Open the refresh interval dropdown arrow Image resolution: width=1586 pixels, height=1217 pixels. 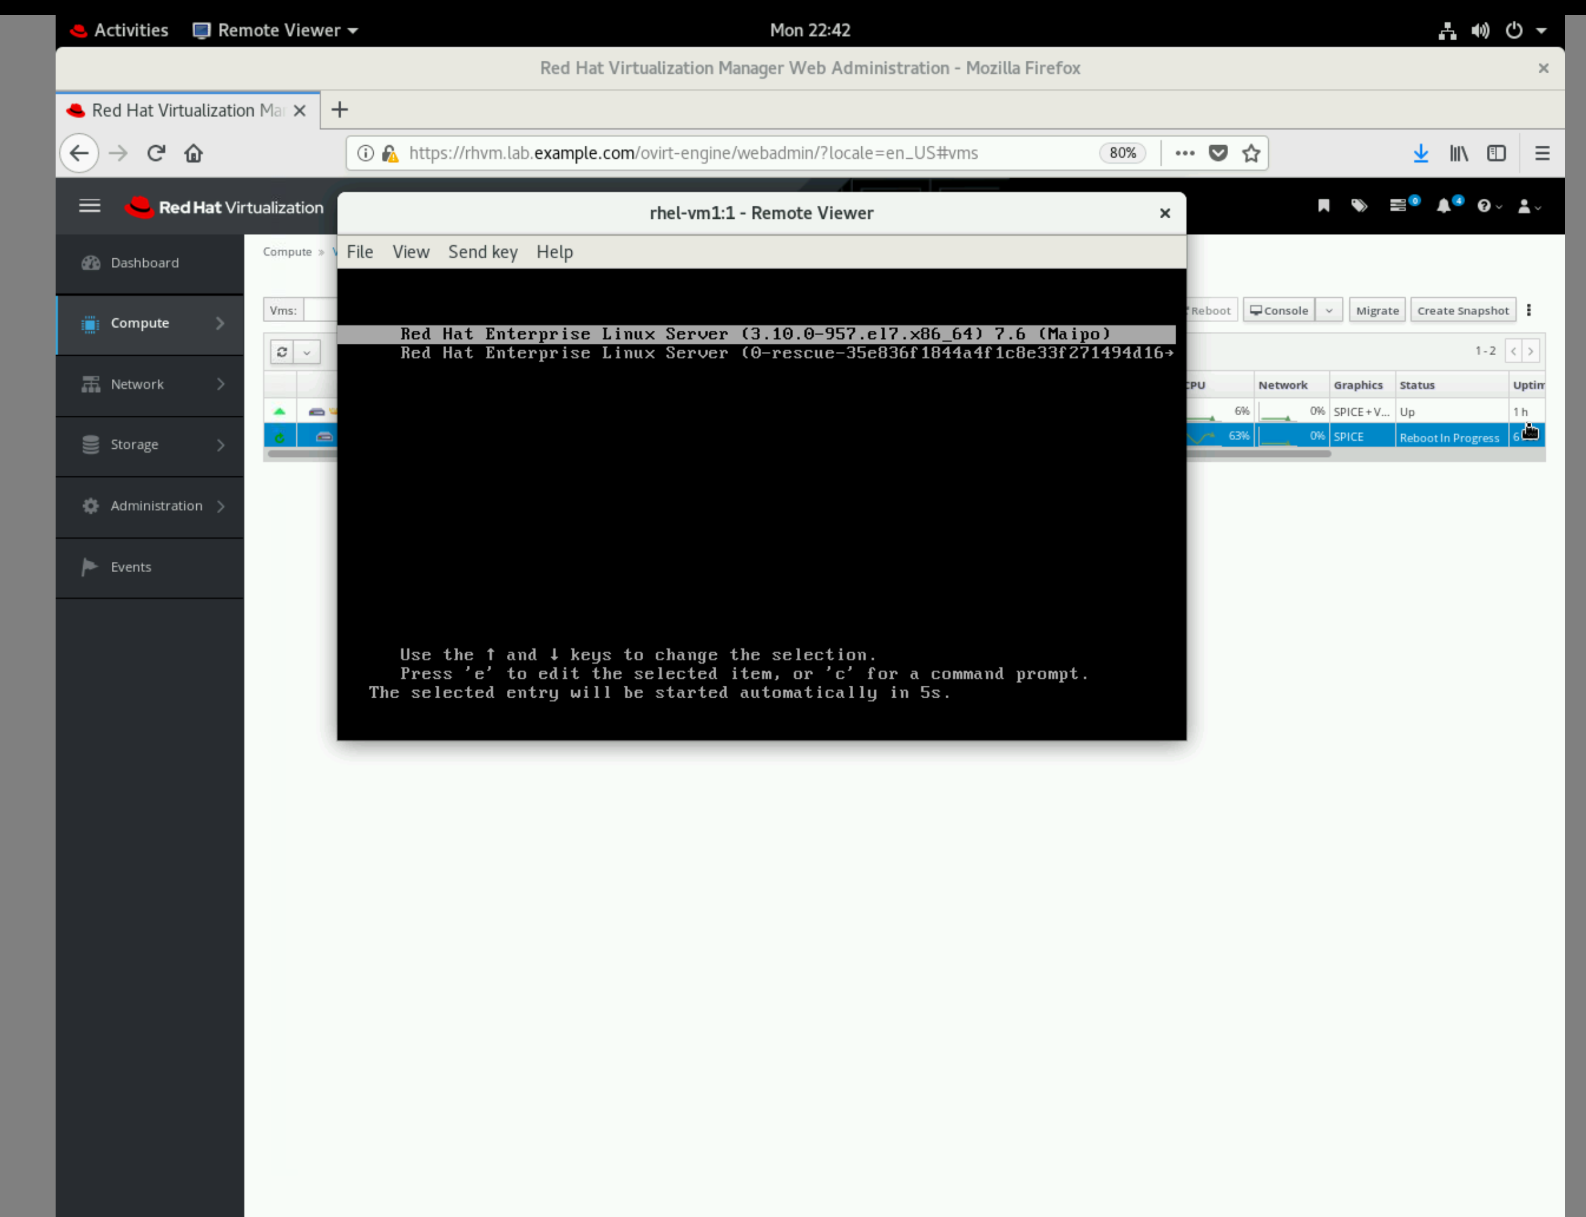point(307,352)
